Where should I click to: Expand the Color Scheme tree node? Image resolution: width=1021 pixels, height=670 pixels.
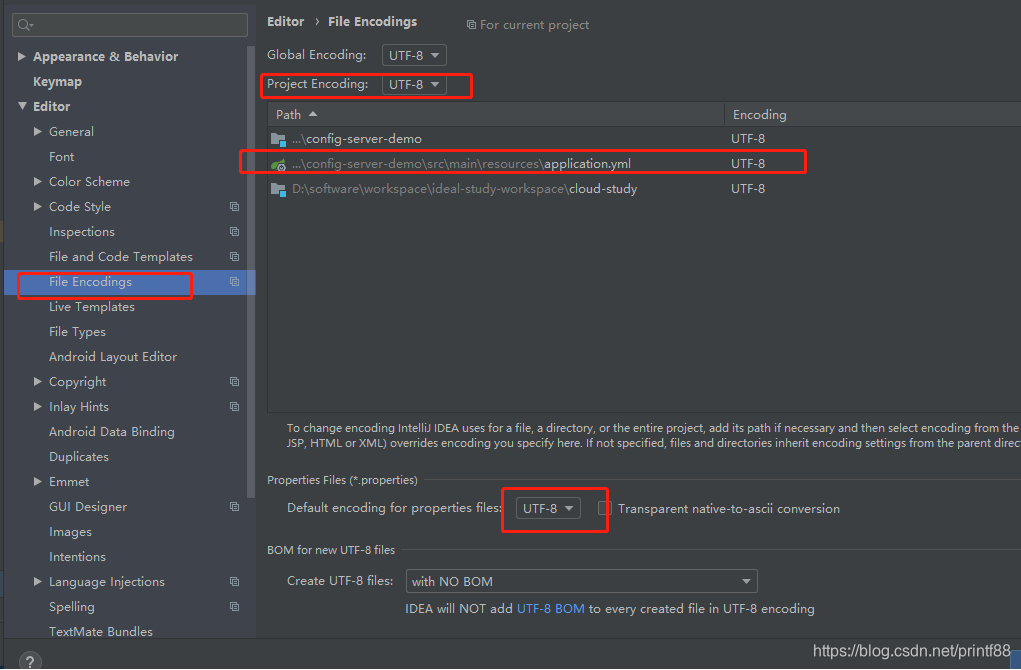point(38,182)
